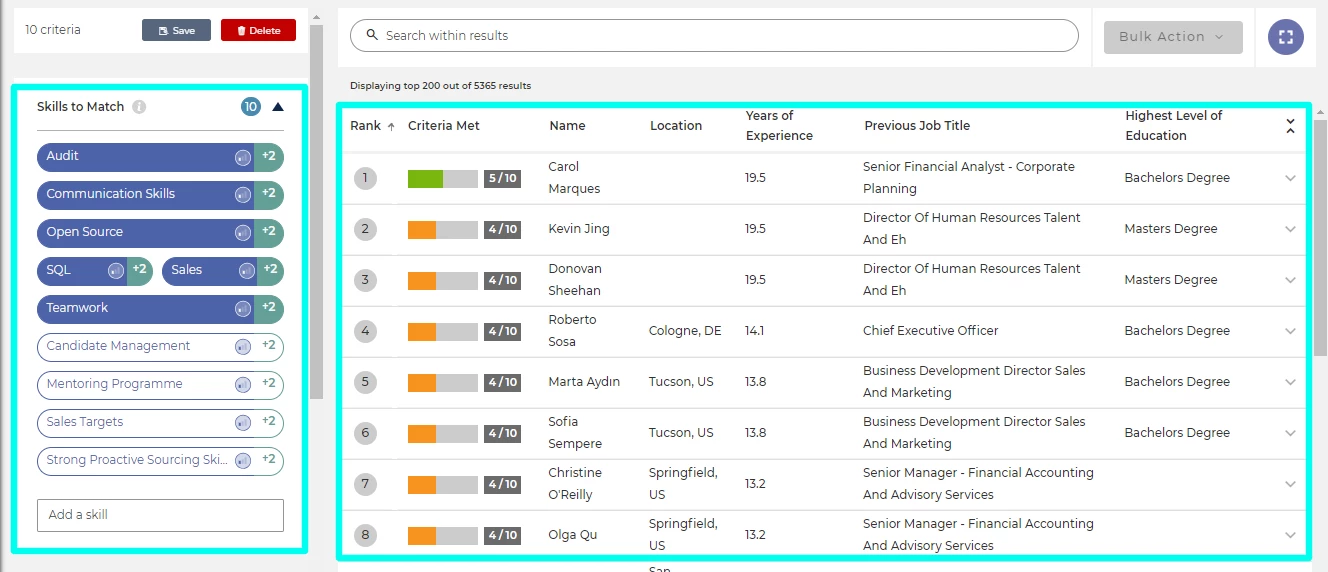Open the Bulk Action dropdown
The height and width of the screenshot is (572, 1328).
coord(1172,37)
